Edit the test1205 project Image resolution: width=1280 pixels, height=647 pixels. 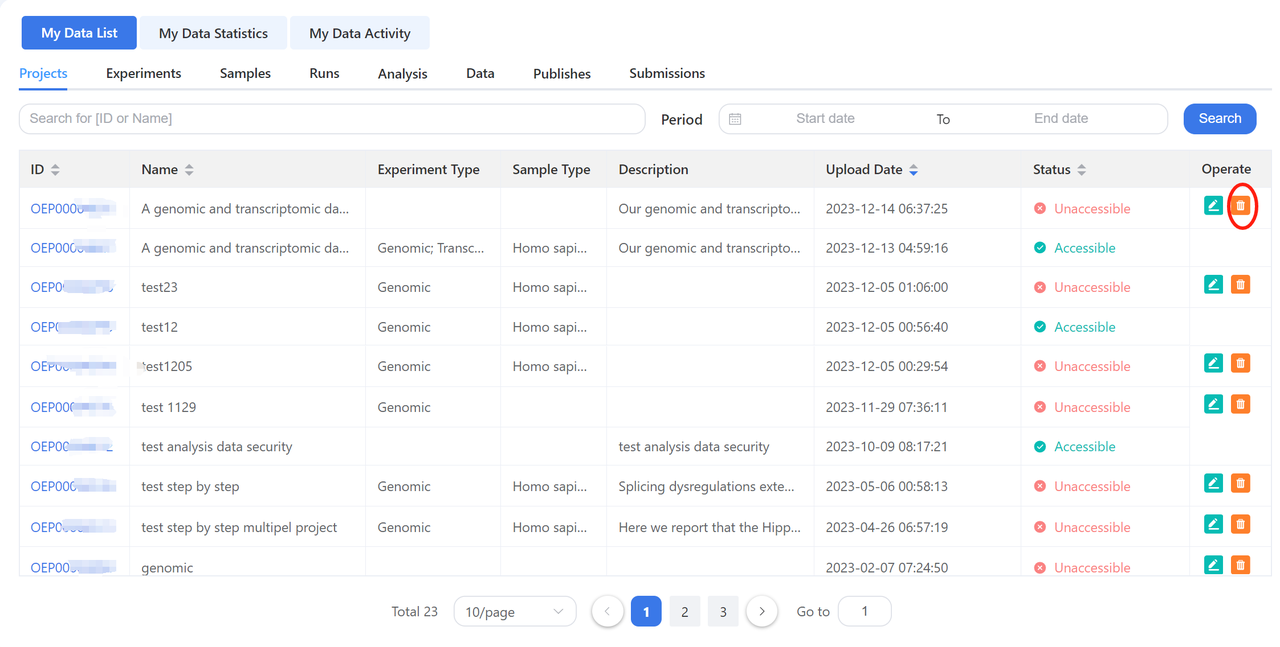(x=1213, y=363)
